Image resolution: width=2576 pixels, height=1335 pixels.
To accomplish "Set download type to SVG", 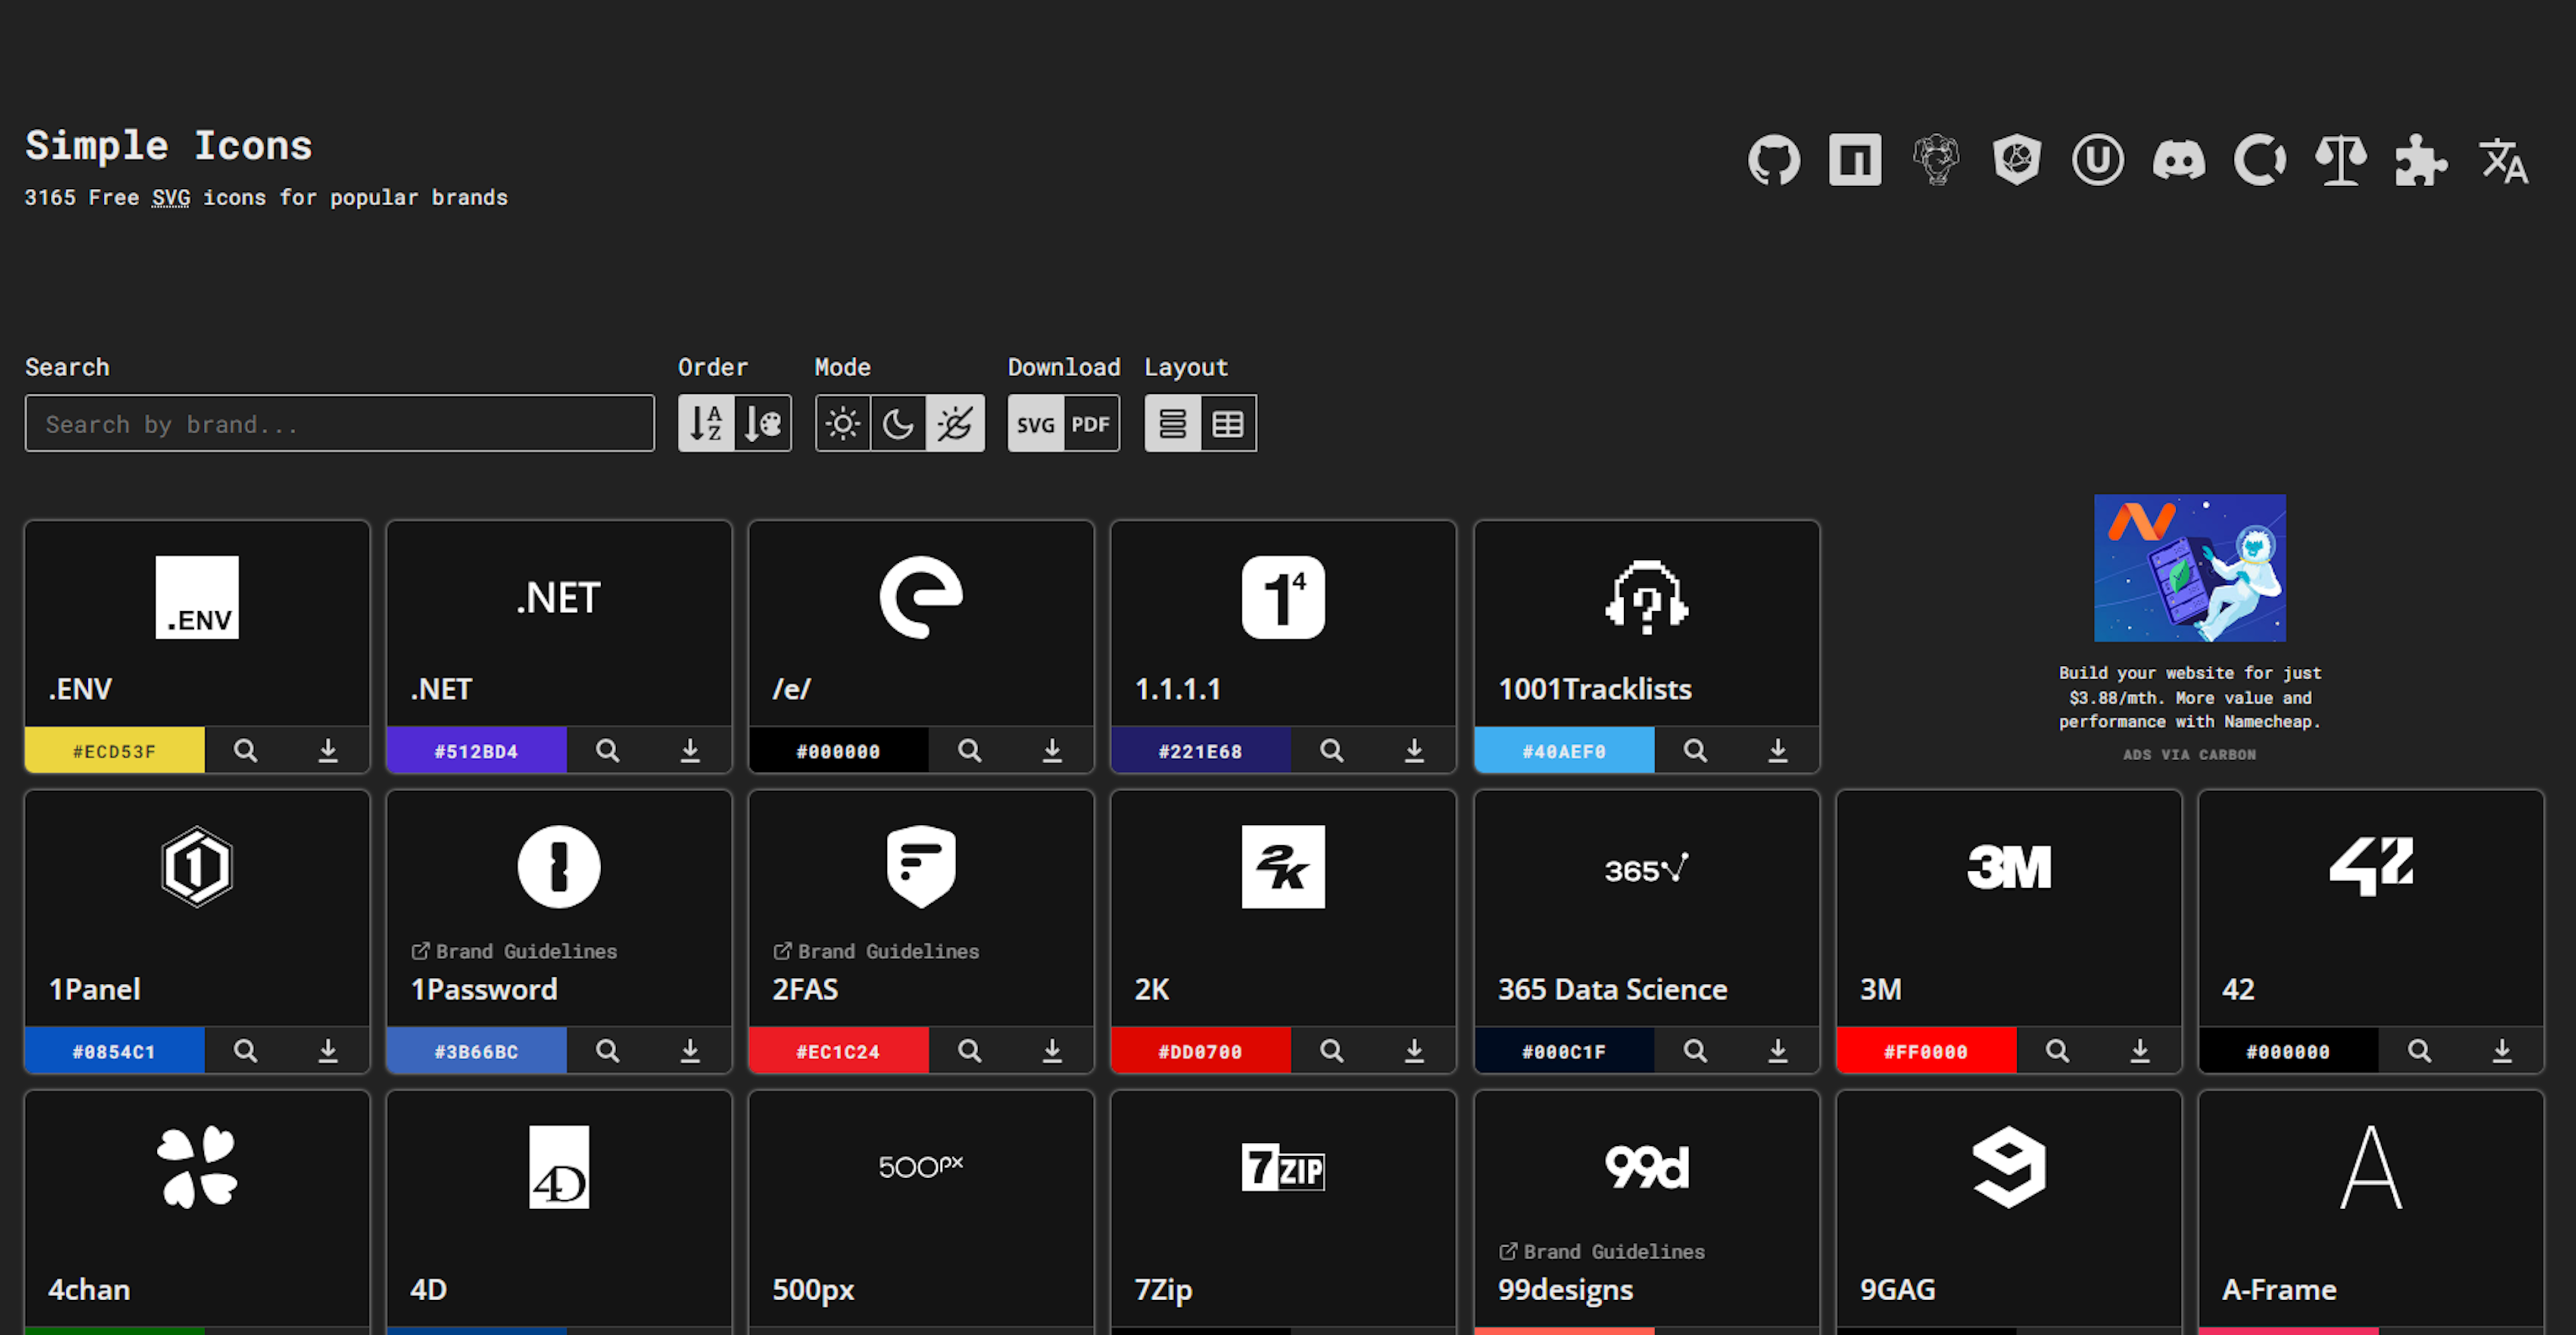I will coord(1036,424).
